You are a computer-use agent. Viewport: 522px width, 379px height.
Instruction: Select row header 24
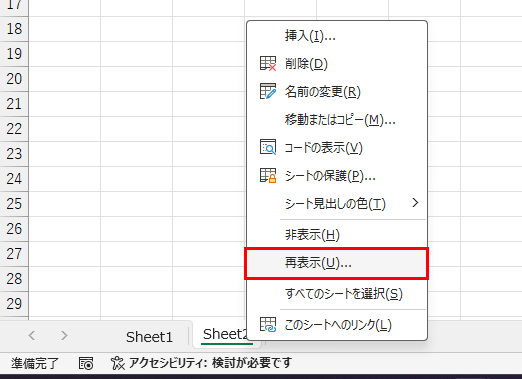click(14, 179)
